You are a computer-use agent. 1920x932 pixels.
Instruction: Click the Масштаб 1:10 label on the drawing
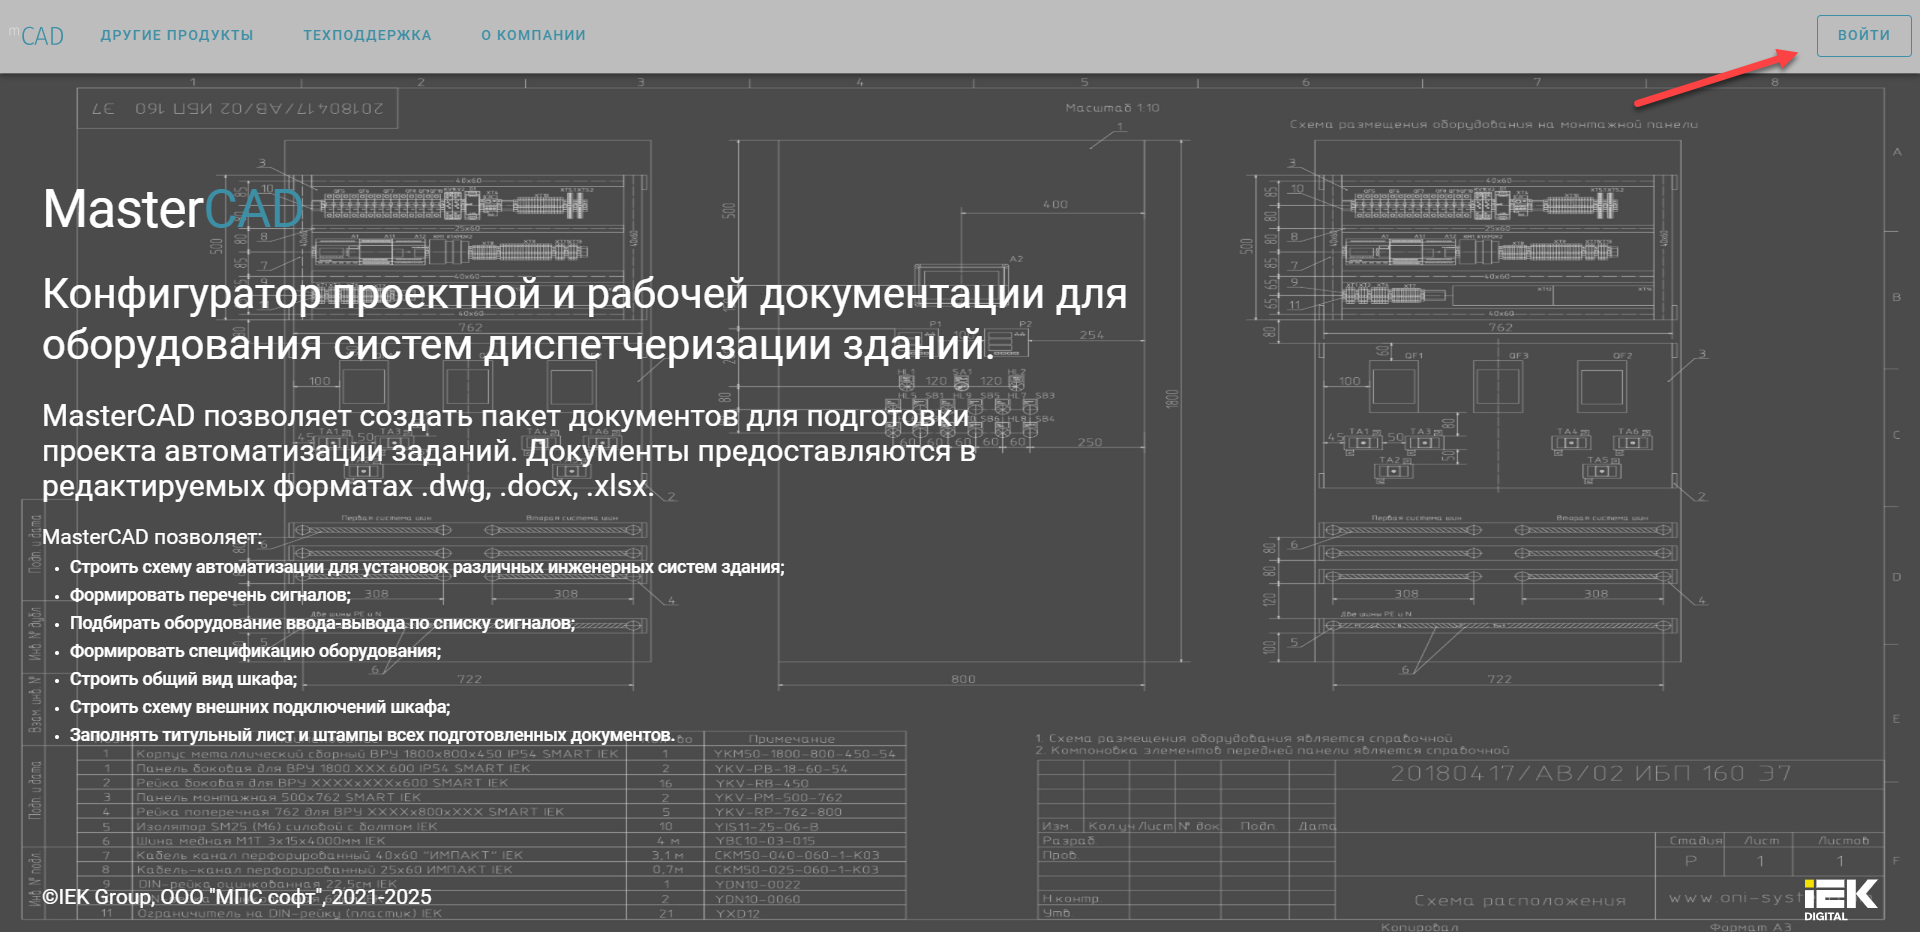tap(1113, 107)
